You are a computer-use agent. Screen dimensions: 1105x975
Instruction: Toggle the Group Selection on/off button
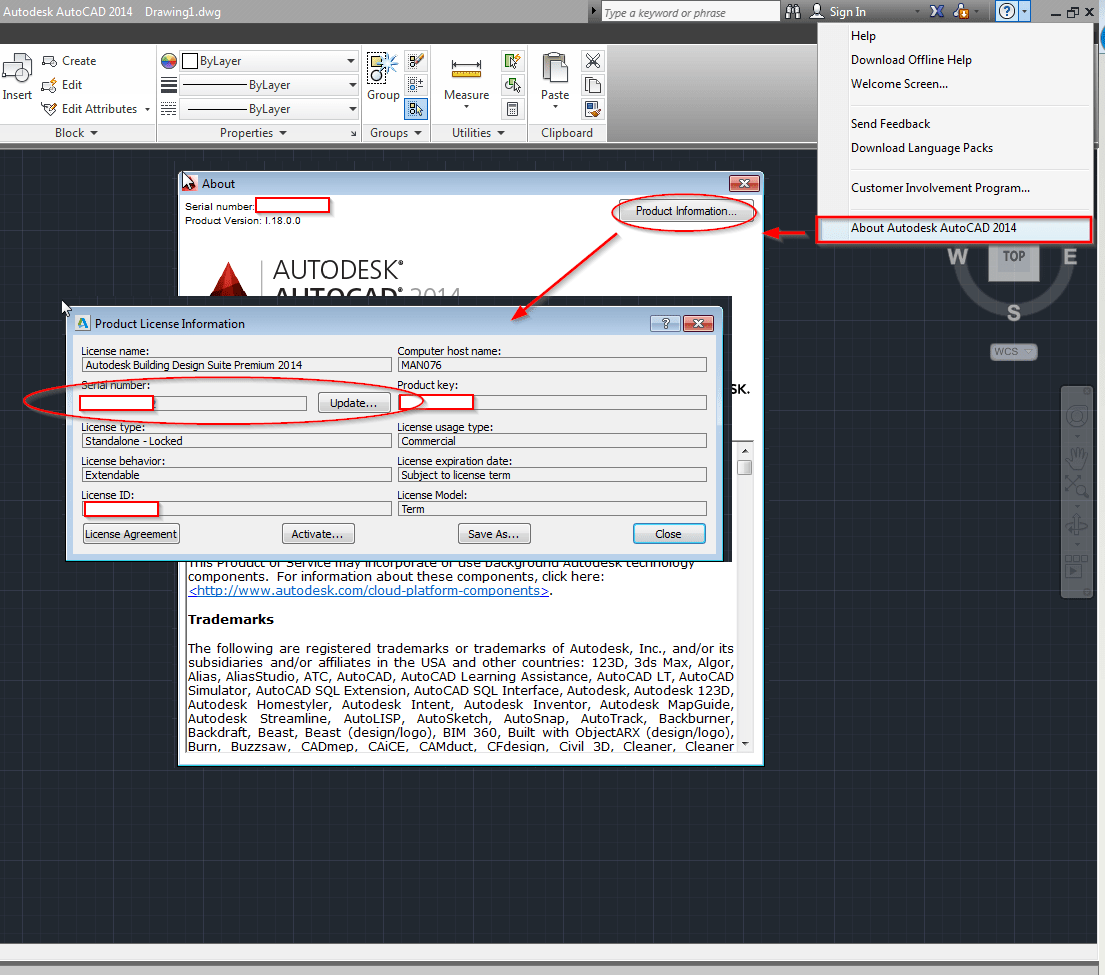pos(416,109)
